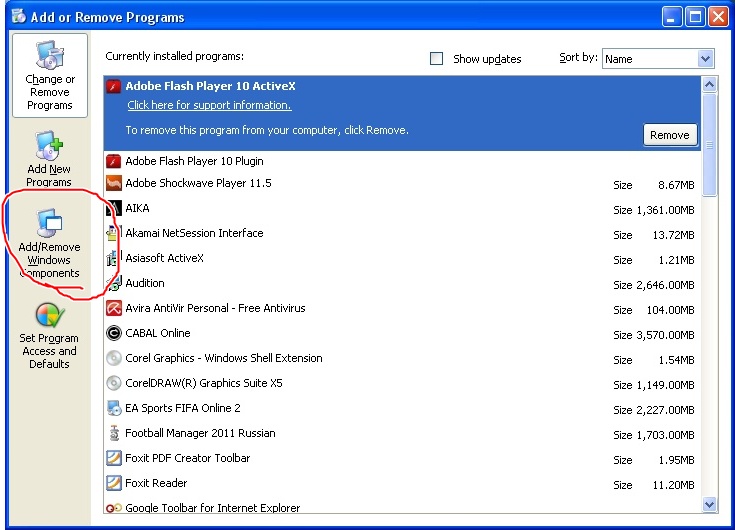Click the 104.00MB size value
Screen dimensions: 735x530
(x=670, y=310)
